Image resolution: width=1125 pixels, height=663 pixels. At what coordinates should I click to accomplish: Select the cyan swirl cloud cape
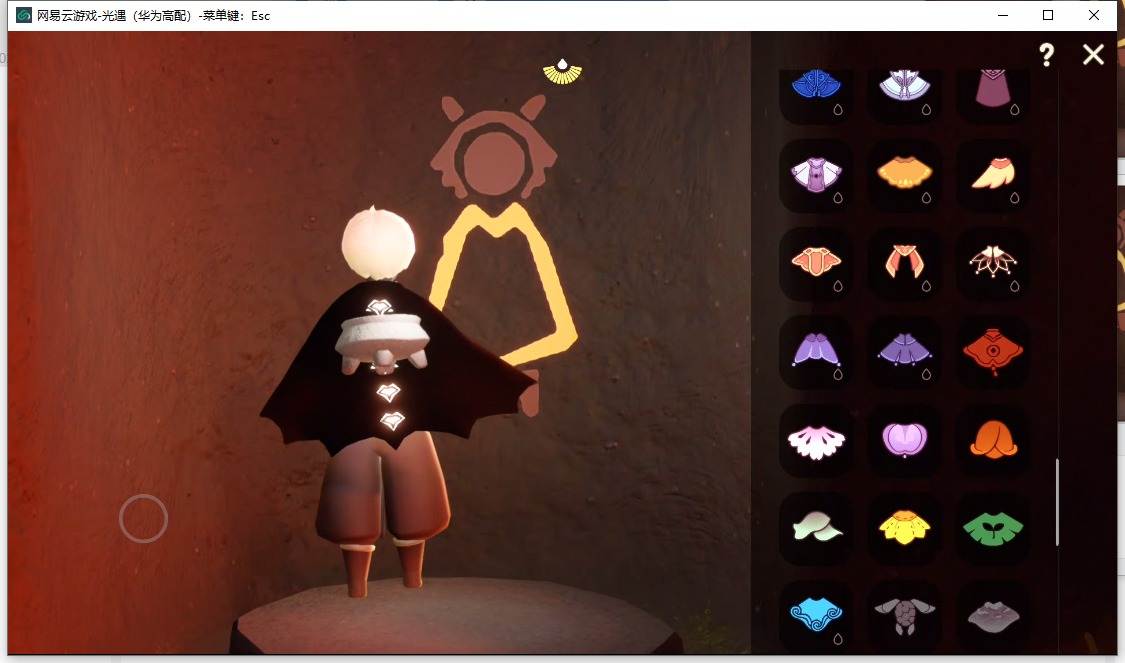pyautogui.click(x=816, y=617)
